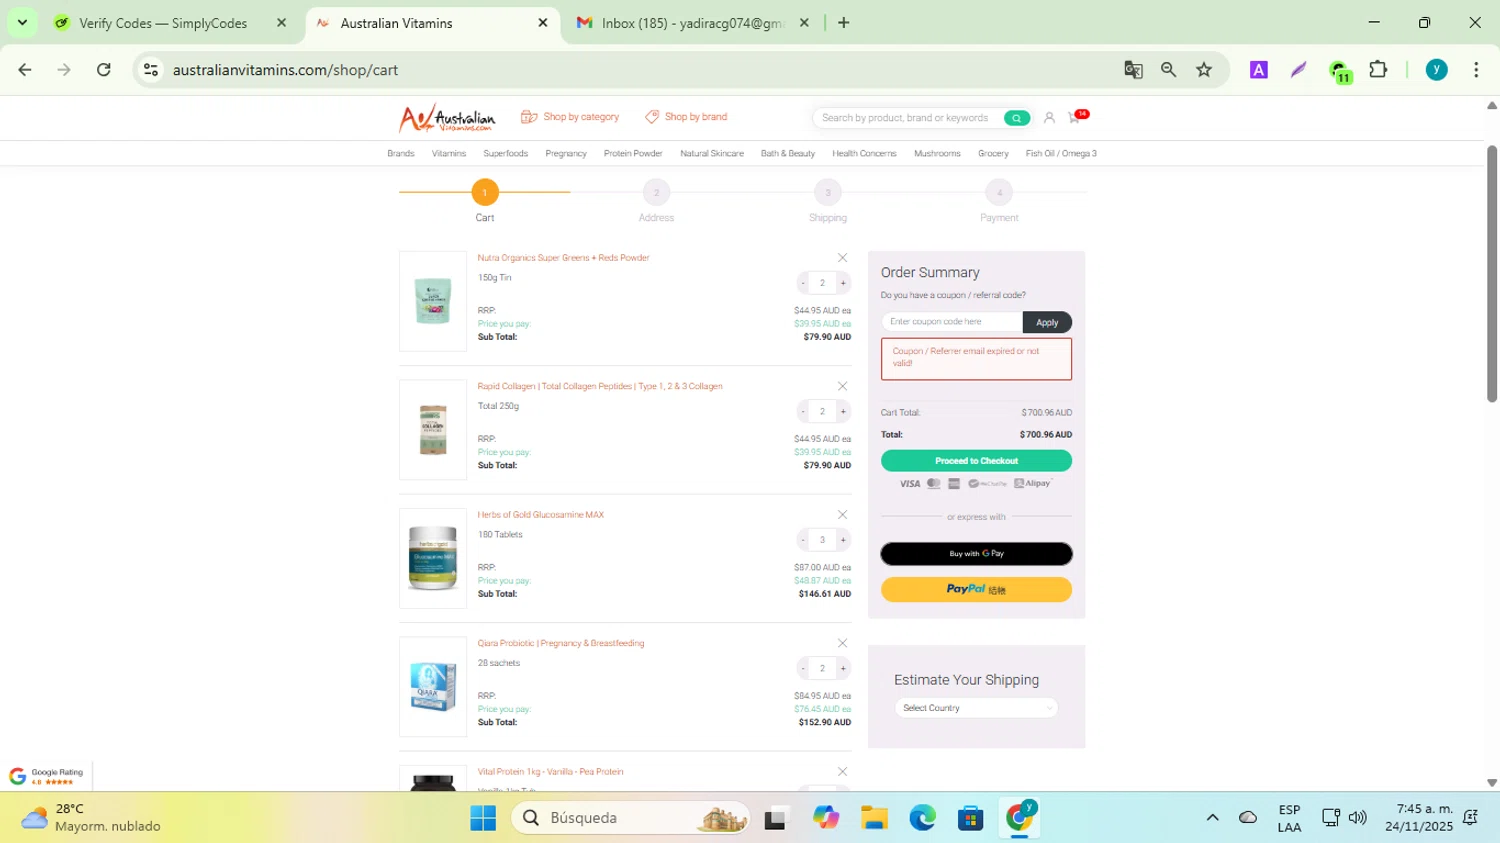Decrease Qiara Probiotic quantity

click(x=803, y=668)
